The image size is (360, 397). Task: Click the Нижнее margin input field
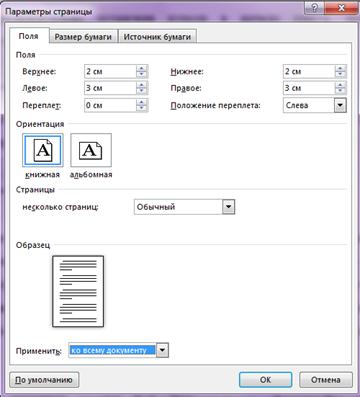click(x=309, y=71)
